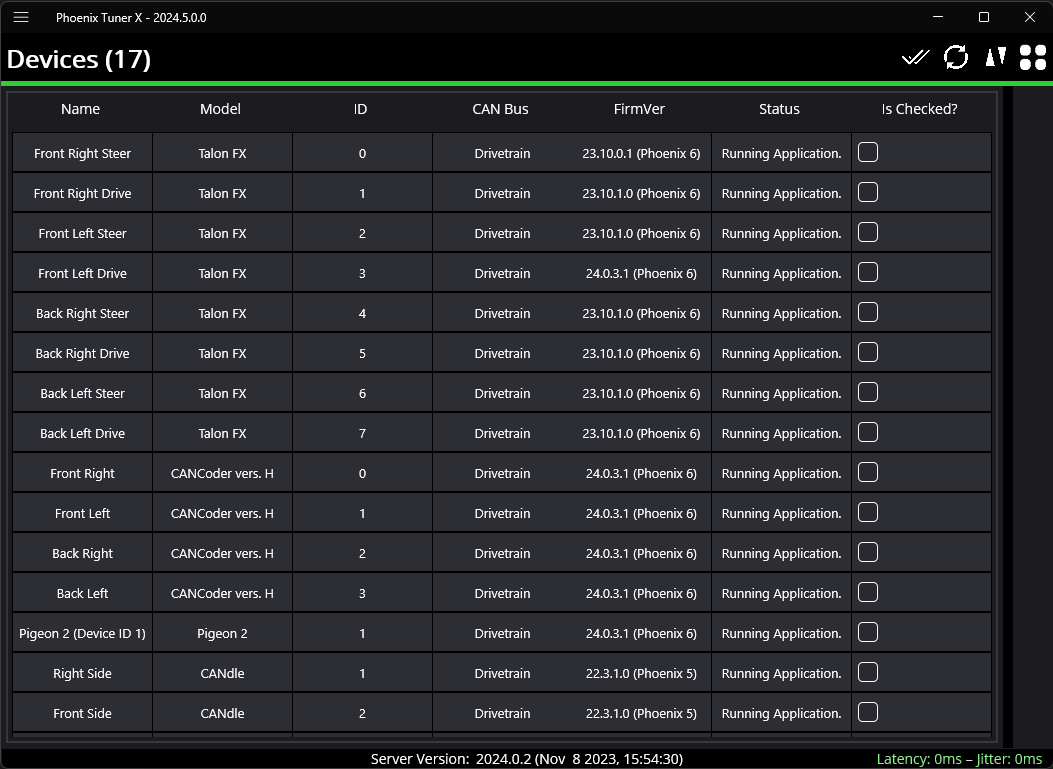Screen dimensions: 1053x769
Task: Click Front Left Drive's 24.0.3.1 firmware cell
Action: tap(641, 273)
